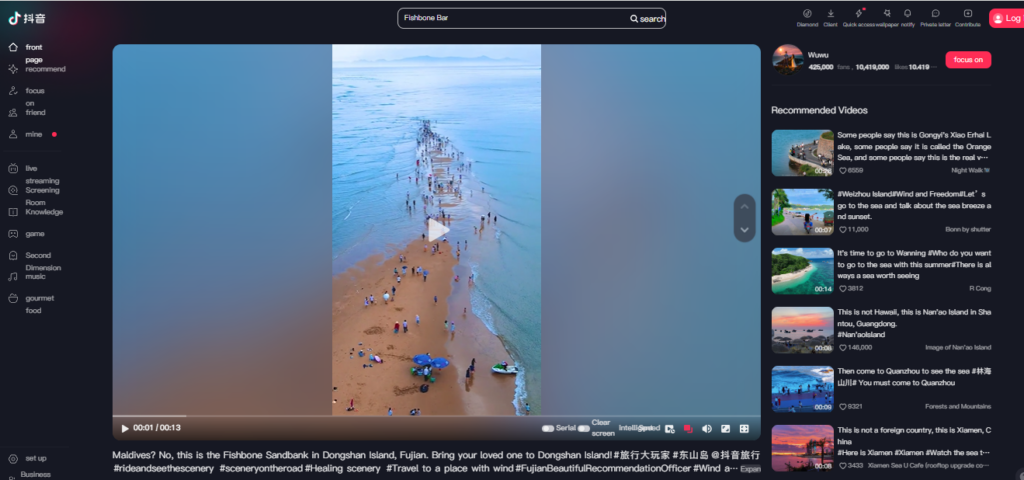Open the notify bell icon
This screenshot has width=1024, height=480.
(x=907, y=14)
